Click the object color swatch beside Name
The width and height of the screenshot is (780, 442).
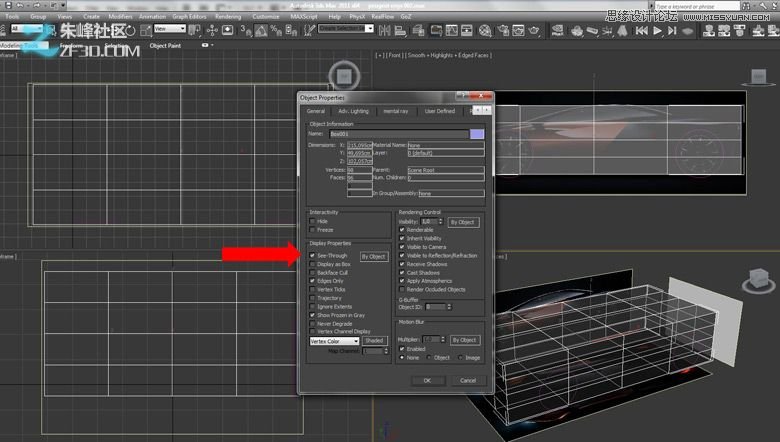pyautogui.click(x=477, y=133)
